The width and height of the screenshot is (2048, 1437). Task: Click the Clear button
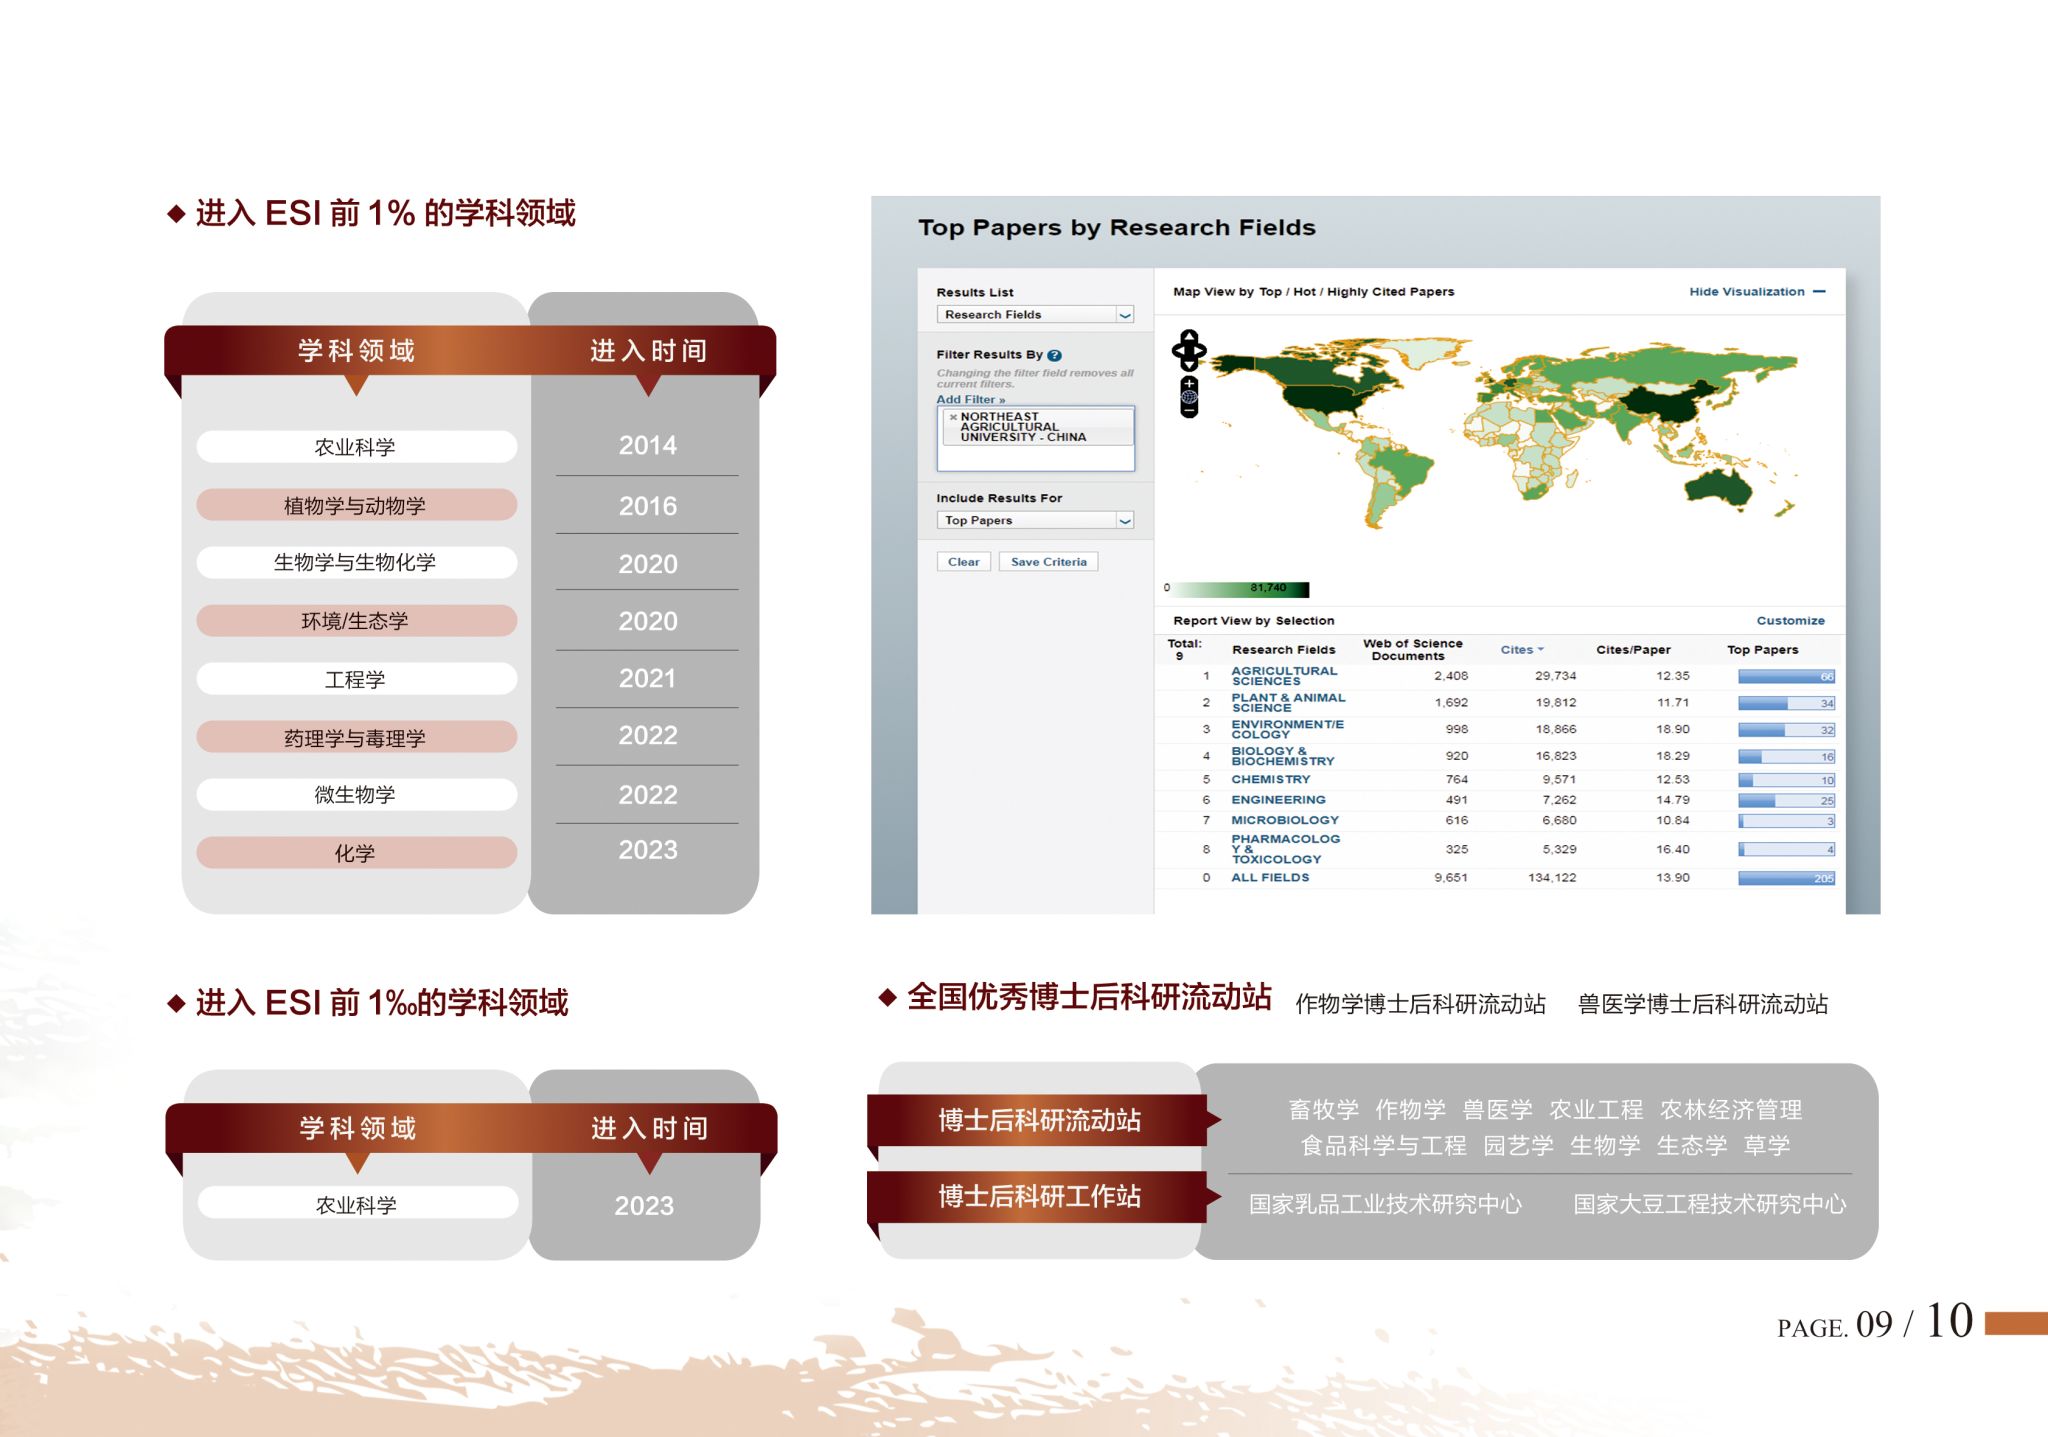(x=963, y=562)
